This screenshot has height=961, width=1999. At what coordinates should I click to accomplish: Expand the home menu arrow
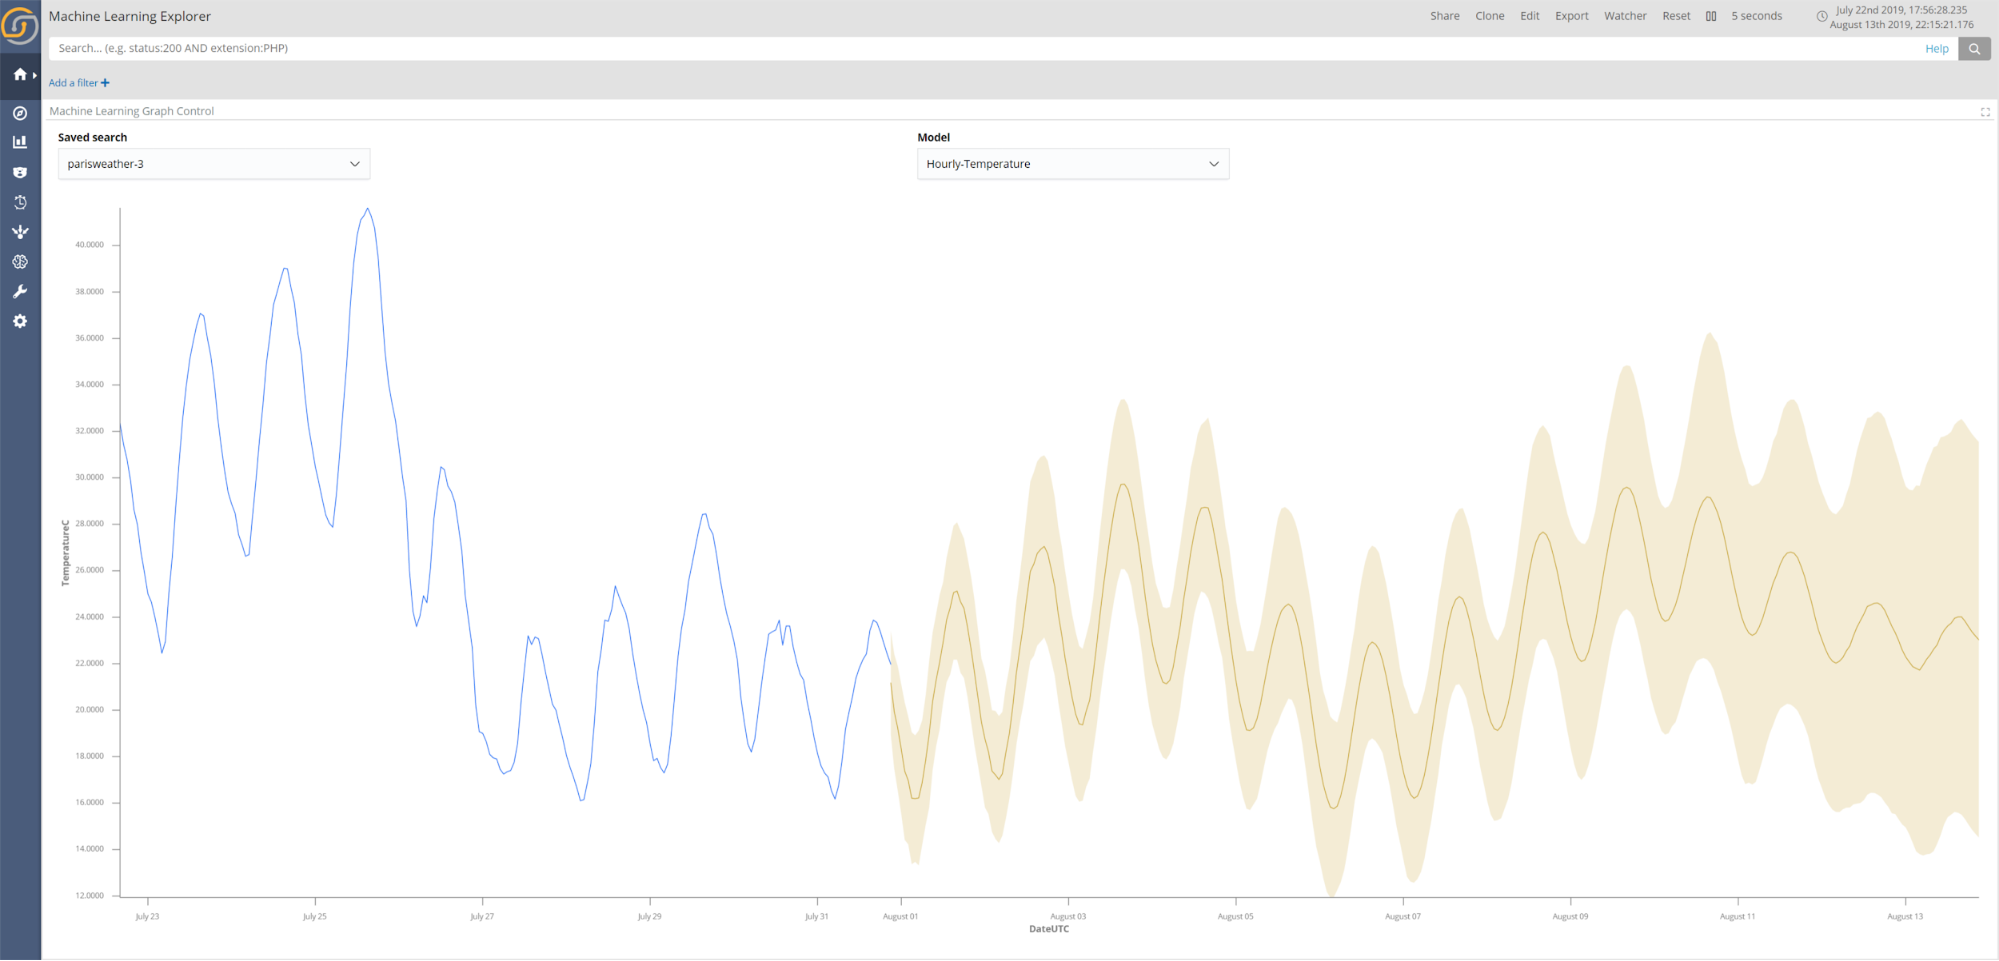[35, 75]
